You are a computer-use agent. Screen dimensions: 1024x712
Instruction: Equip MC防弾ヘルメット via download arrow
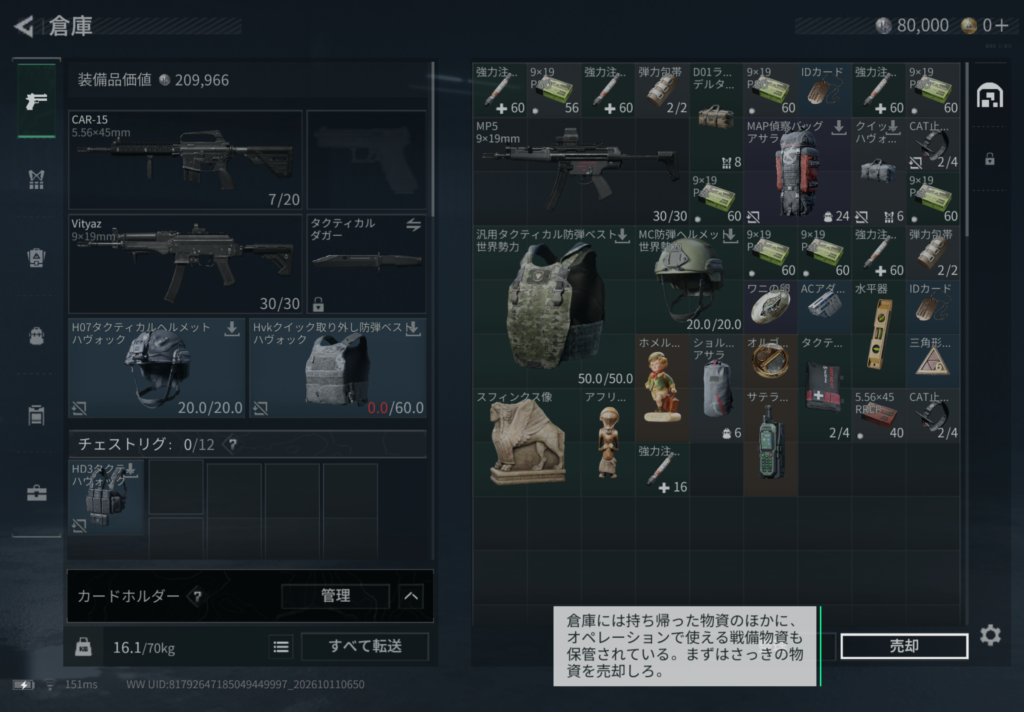tap(731, 235)
